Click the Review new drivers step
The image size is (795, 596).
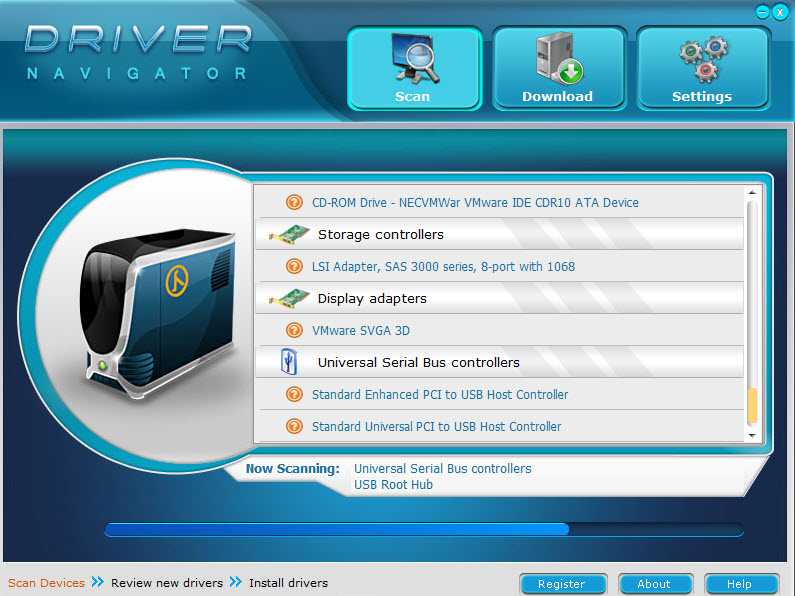coord(167,583)
